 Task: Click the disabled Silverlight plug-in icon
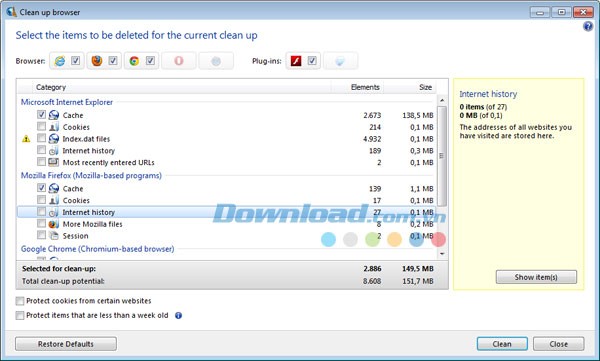coord(340,61)
